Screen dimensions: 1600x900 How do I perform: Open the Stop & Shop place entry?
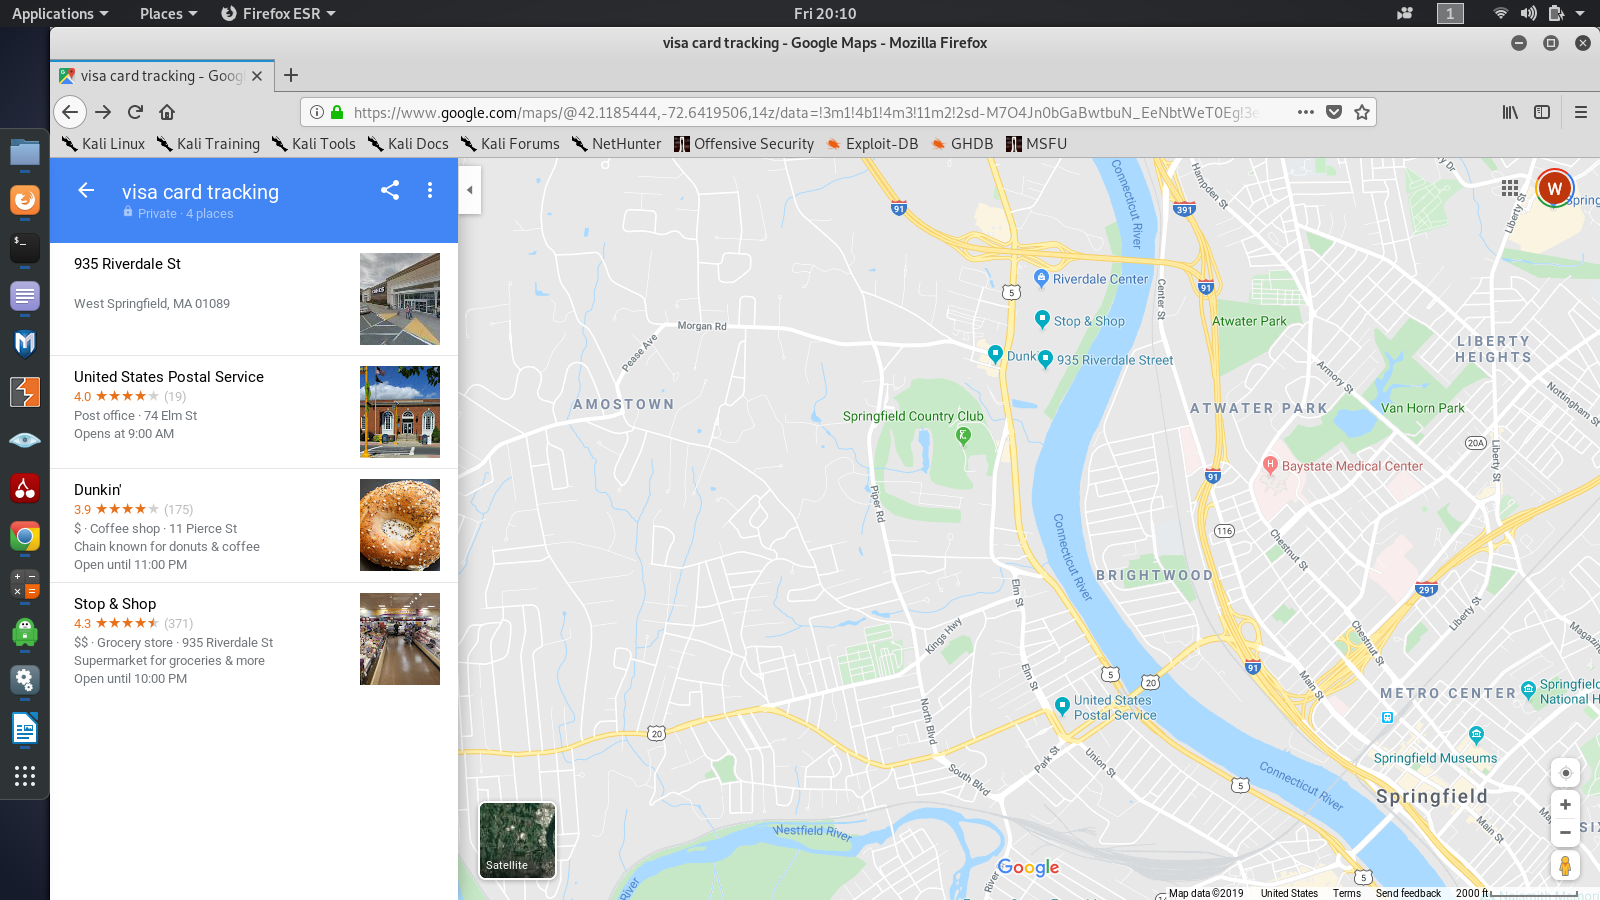point(254,640)
